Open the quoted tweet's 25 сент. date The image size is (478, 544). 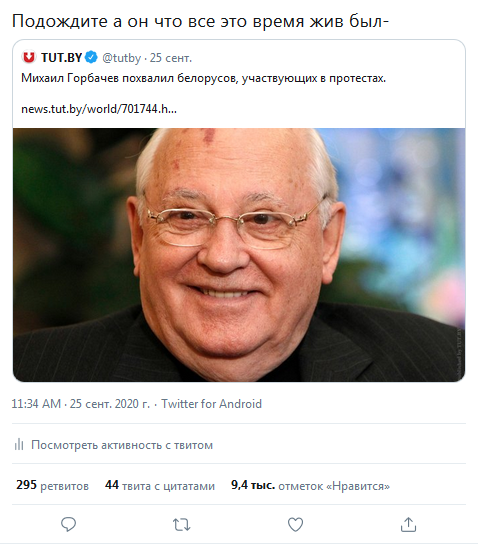tap(171, 58)
